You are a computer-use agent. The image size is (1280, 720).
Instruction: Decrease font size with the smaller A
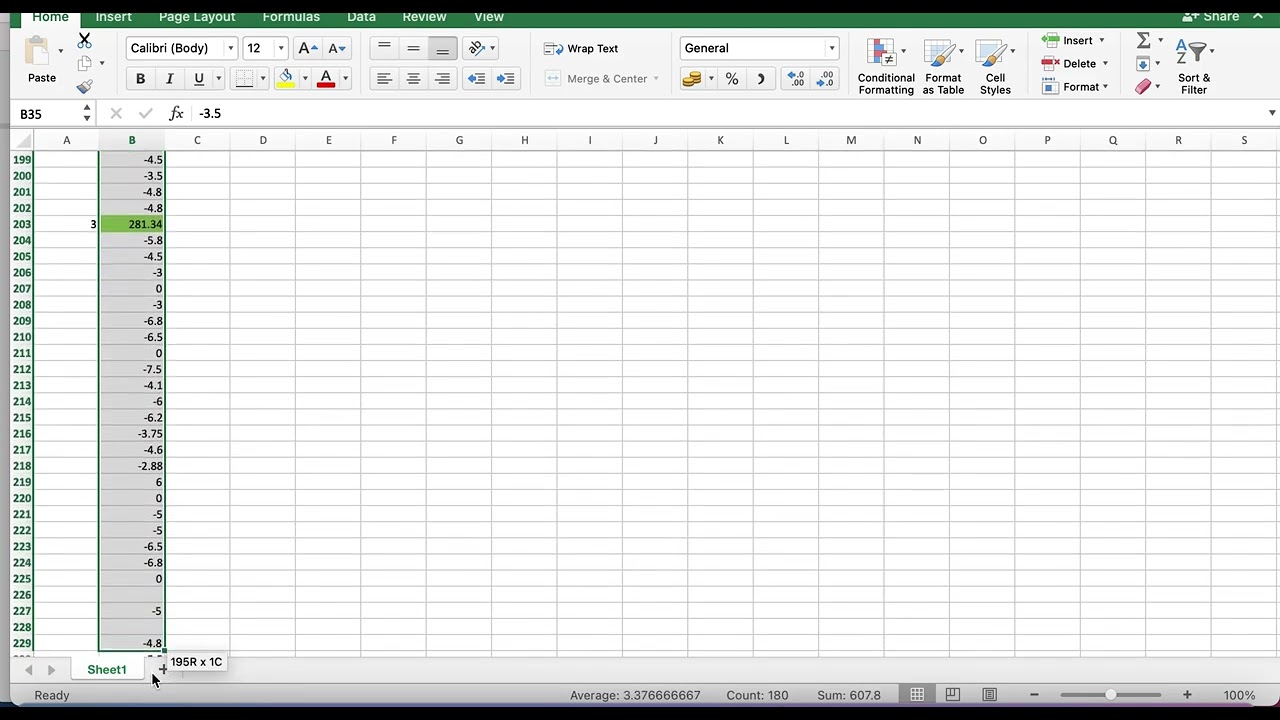coord(337,48)
